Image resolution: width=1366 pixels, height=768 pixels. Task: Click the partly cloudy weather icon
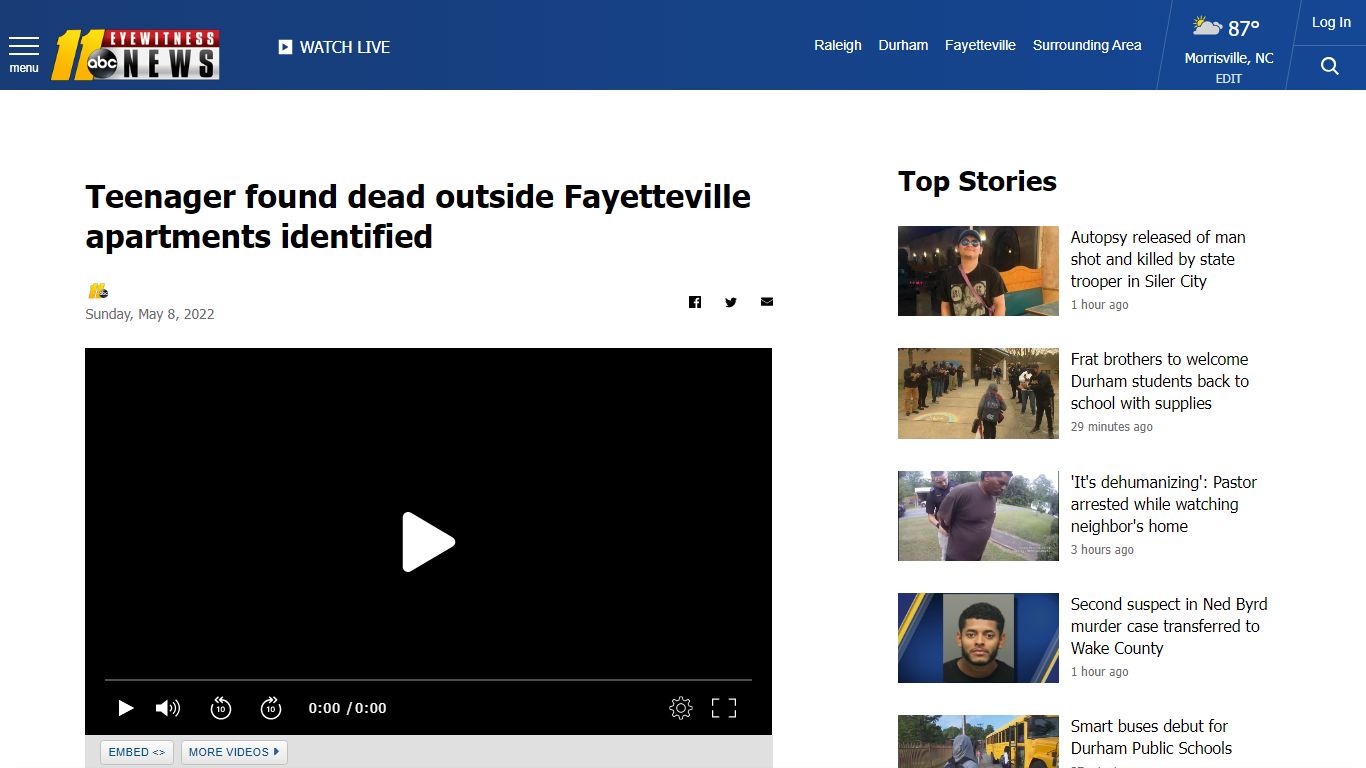point(1207,26)
